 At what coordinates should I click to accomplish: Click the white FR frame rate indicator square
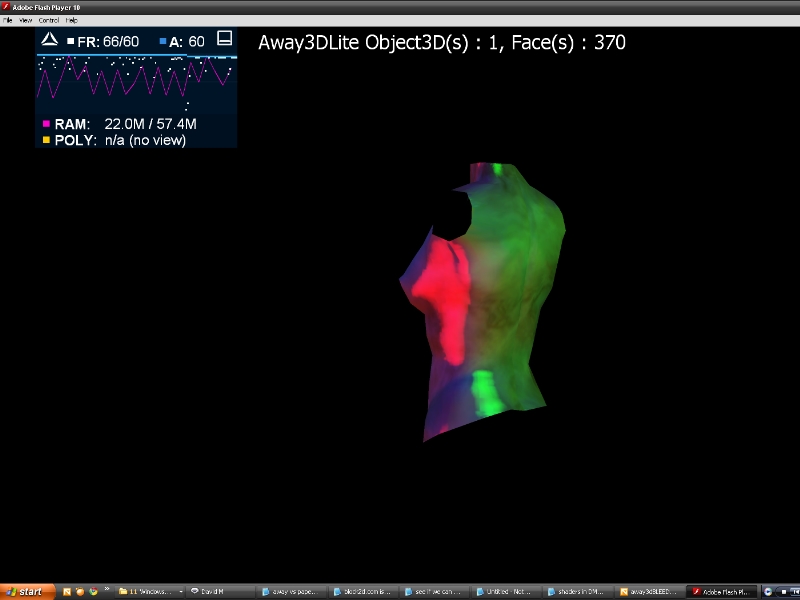coord(70,42)
